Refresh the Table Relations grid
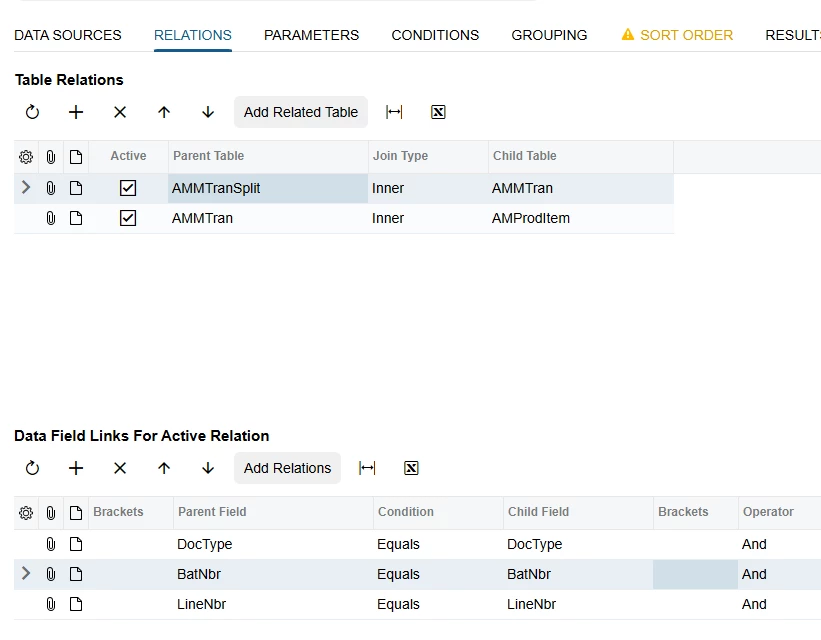Viewport: 821px width, 640px height. (32, 112)
